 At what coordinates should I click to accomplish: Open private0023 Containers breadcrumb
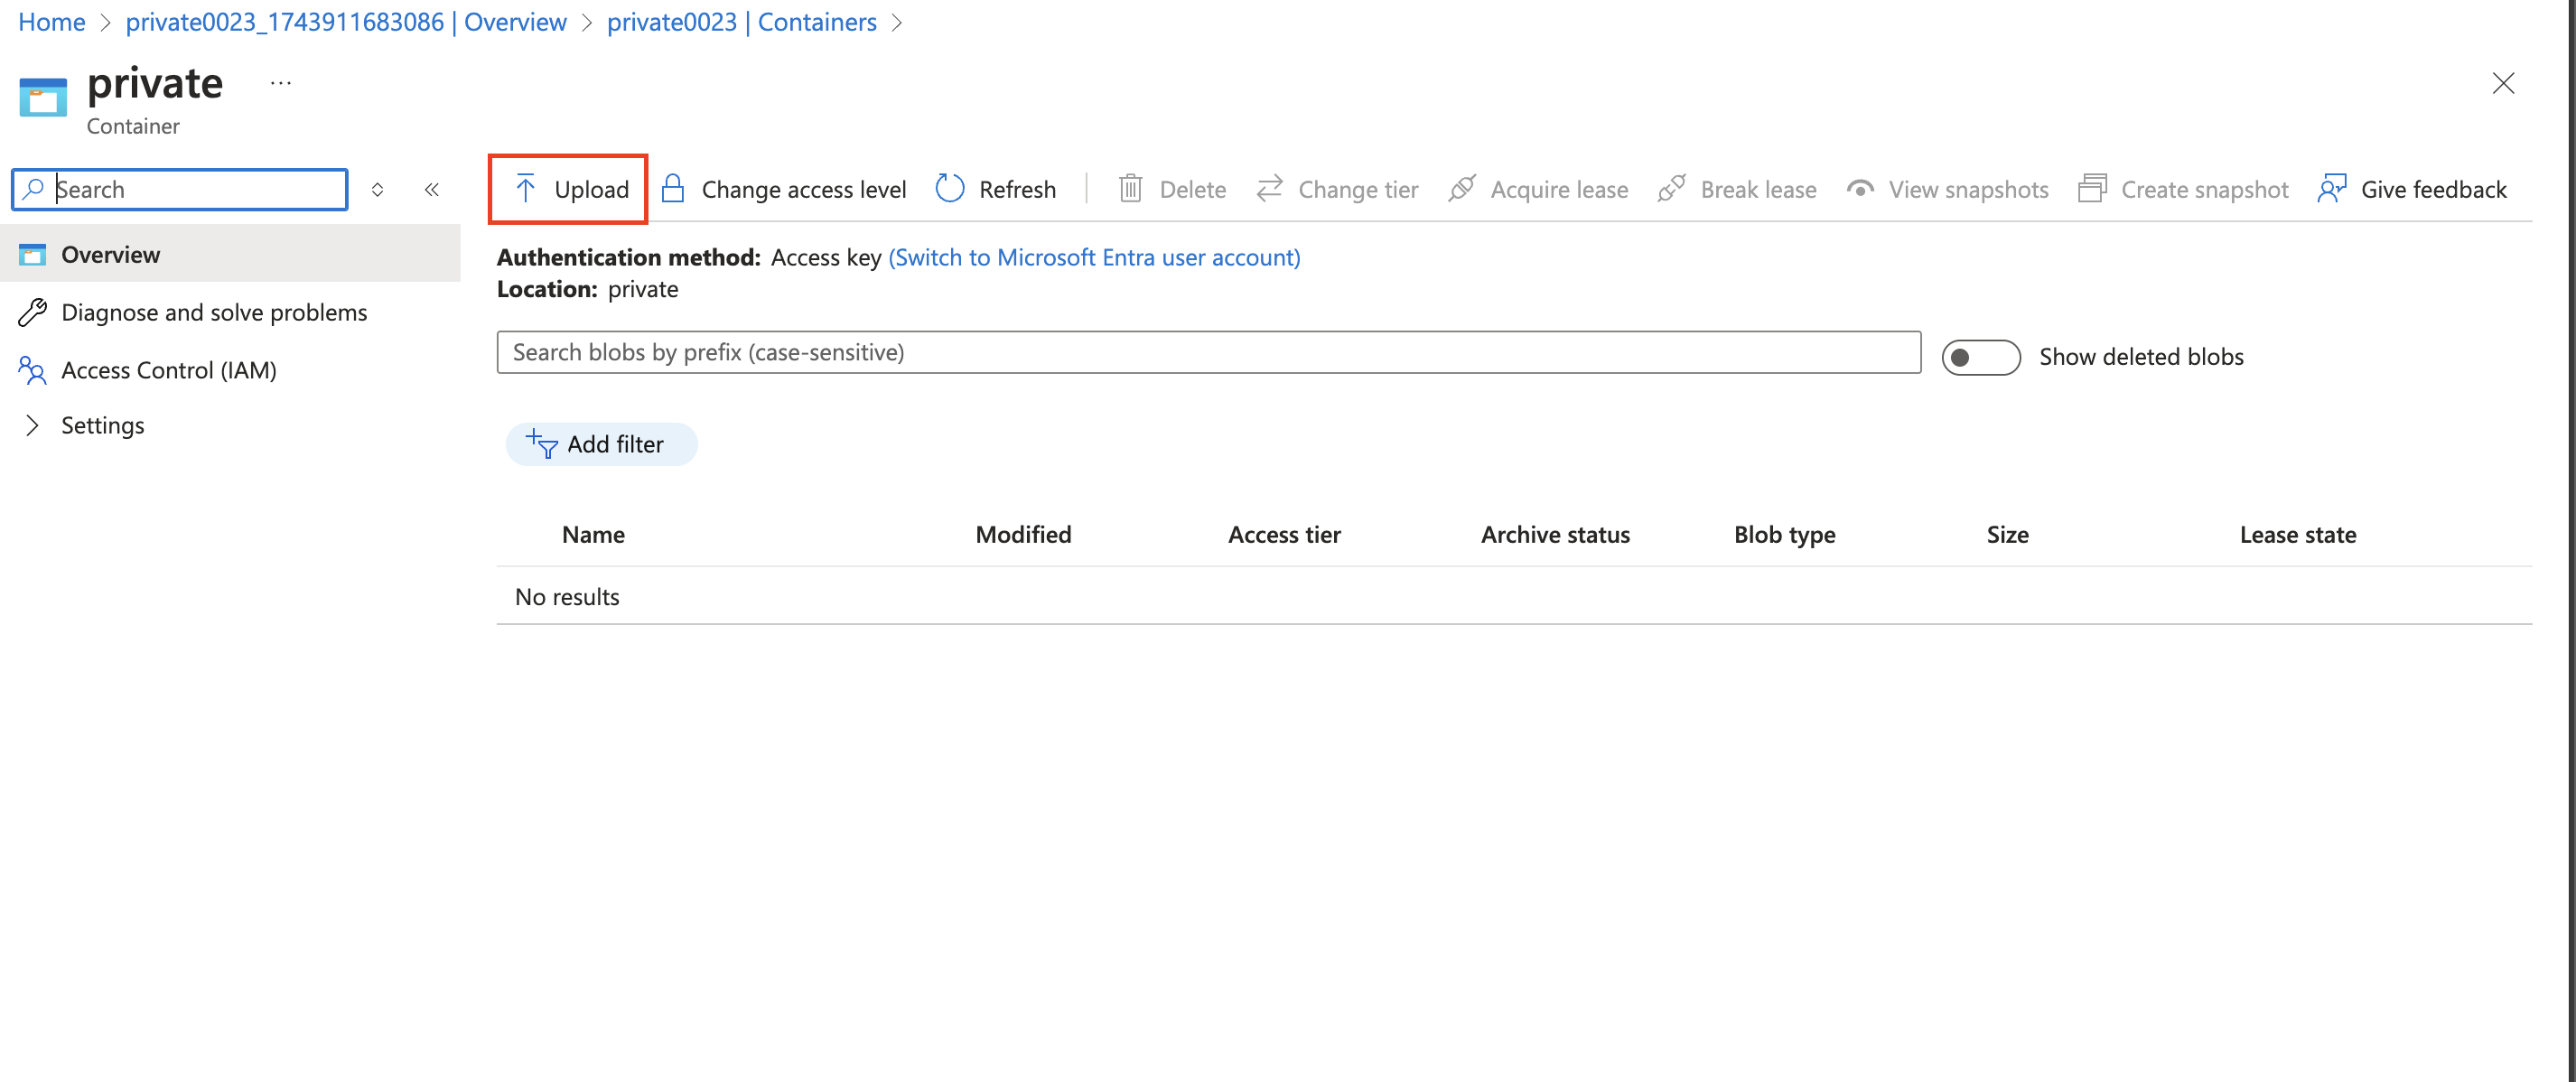(x=742, y=22)
